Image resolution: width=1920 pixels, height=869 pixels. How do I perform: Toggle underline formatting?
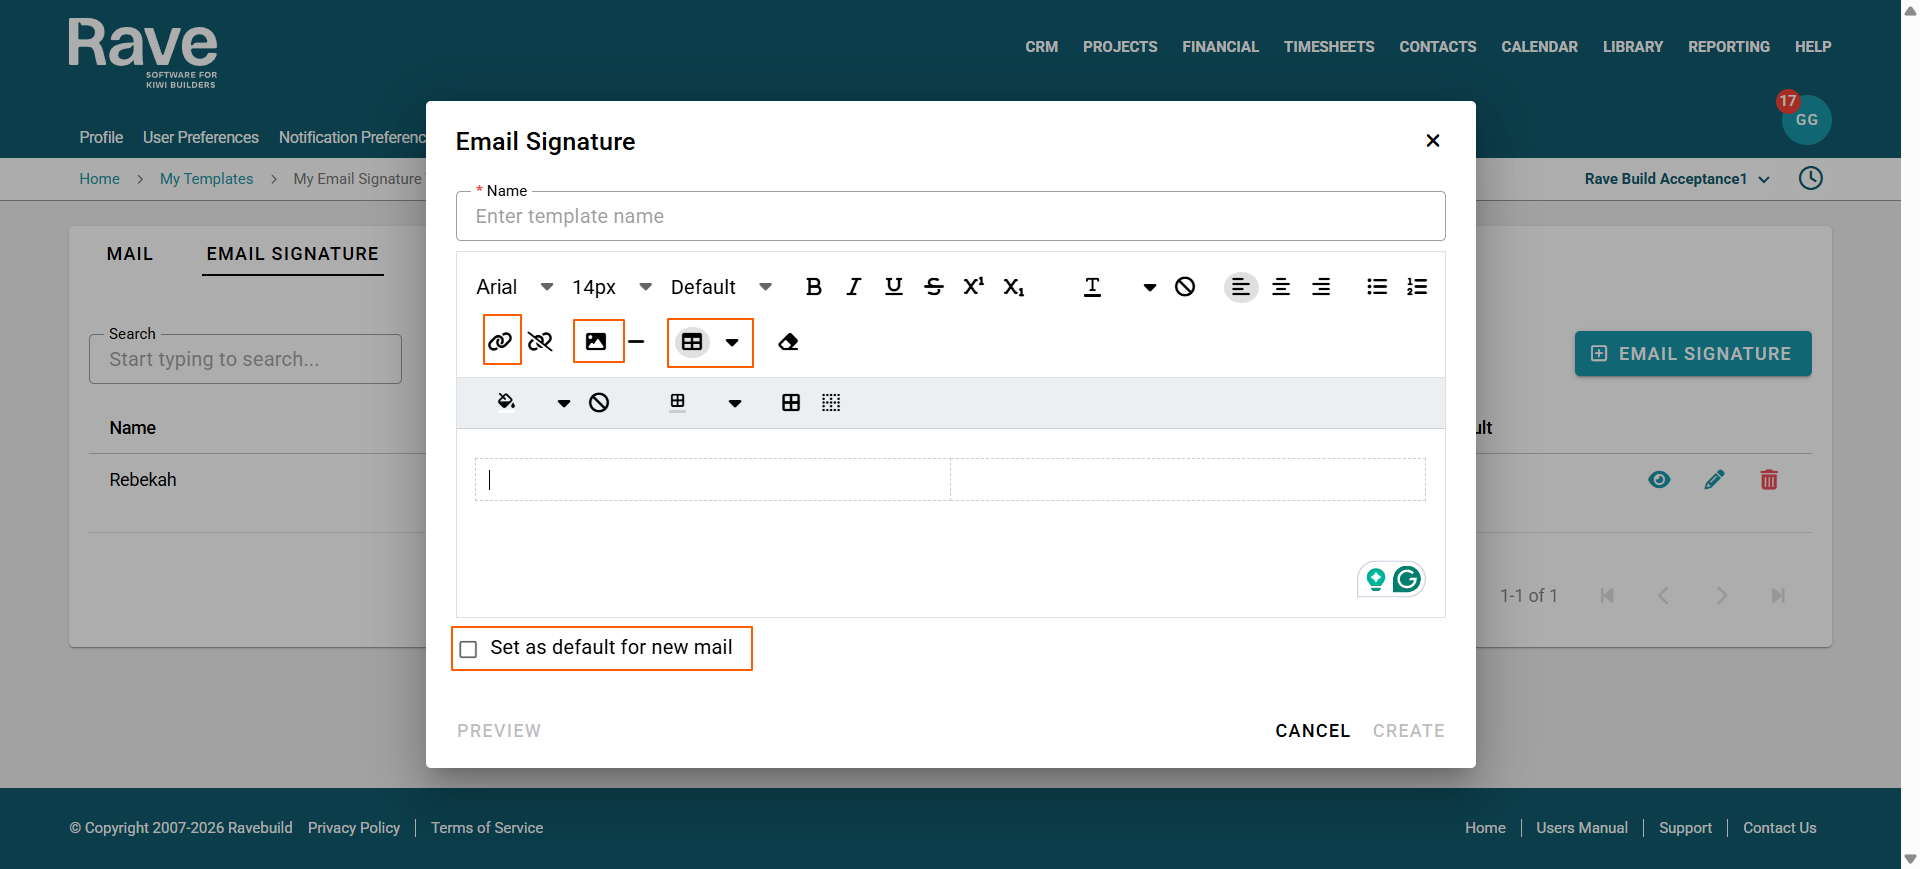coord(894,287)
